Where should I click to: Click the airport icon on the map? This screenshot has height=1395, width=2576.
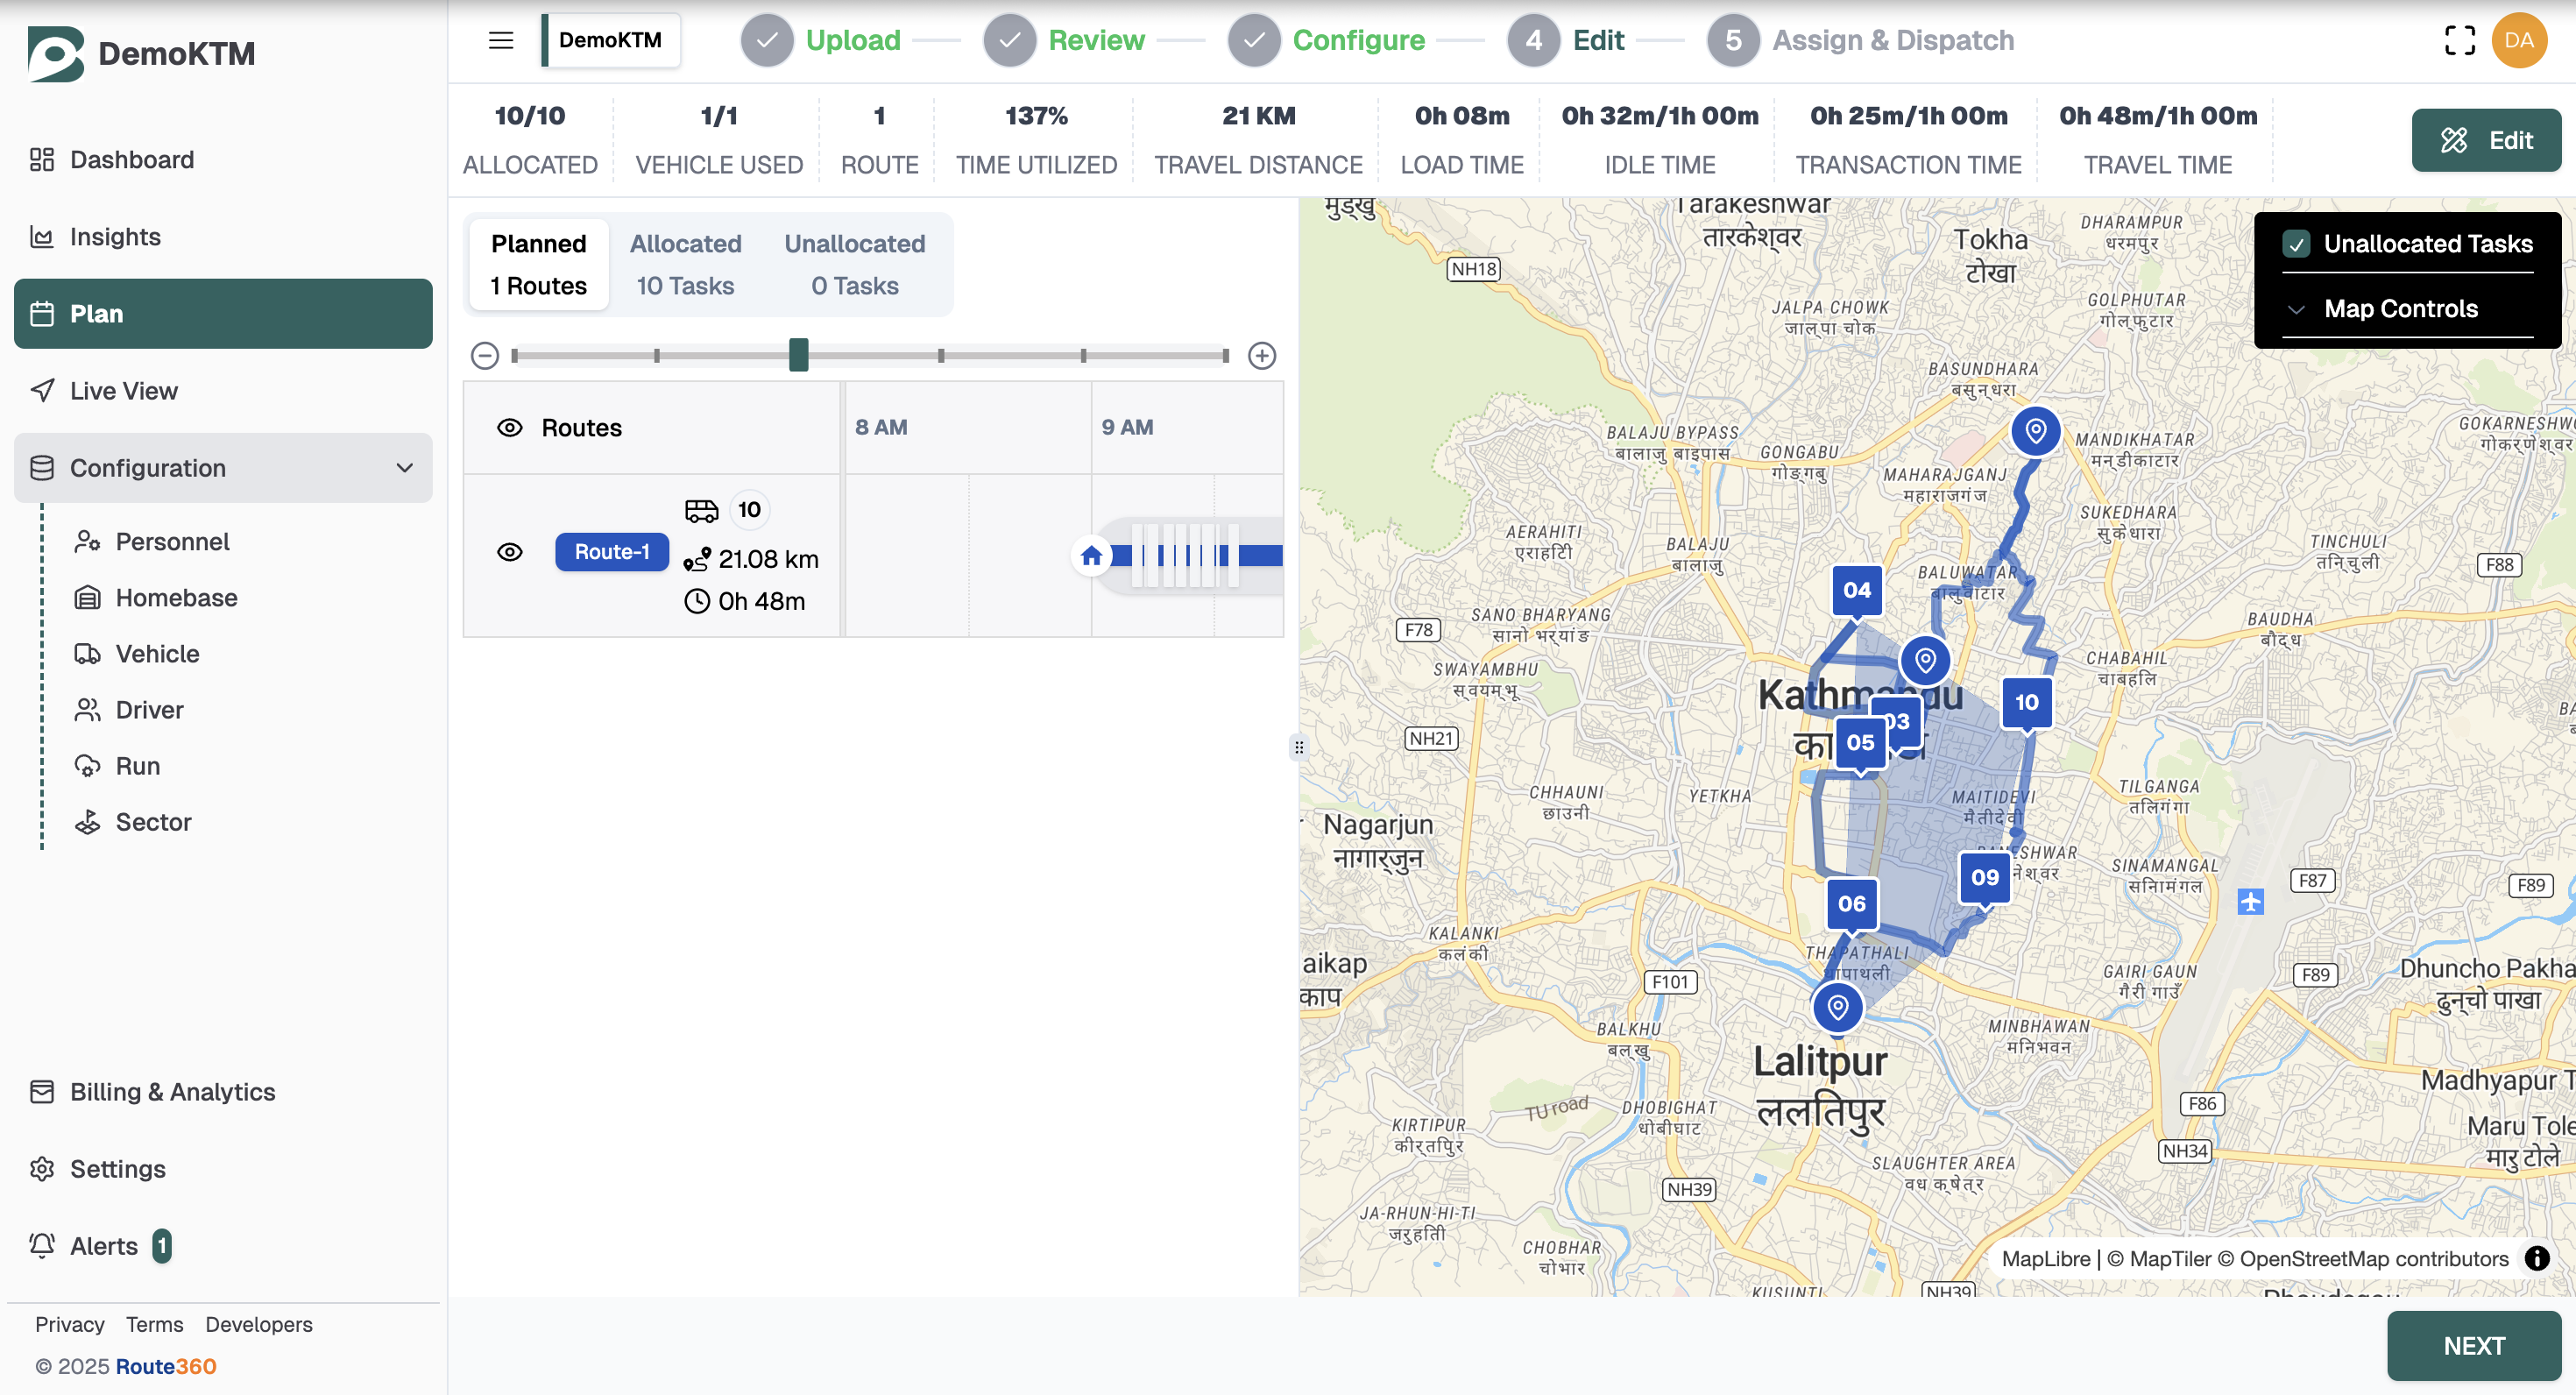coord(2251,901)
